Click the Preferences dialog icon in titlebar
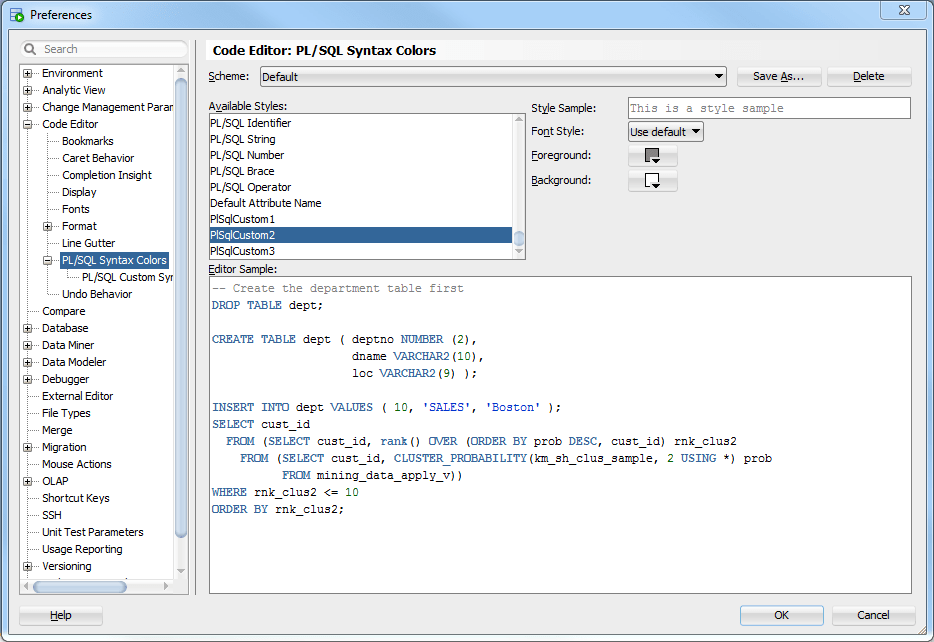Image resolution: width=934 pixels, height=642 pixels. coord(16,14)
